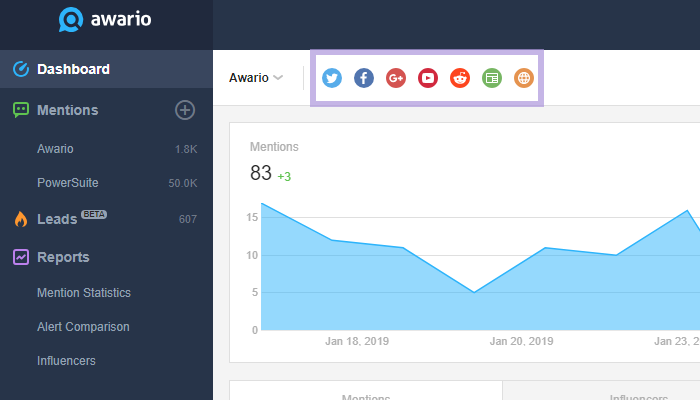Click the lowest chart point at 5
The height and width of the screenshot is (400, 700).
(x=474, y=292)
